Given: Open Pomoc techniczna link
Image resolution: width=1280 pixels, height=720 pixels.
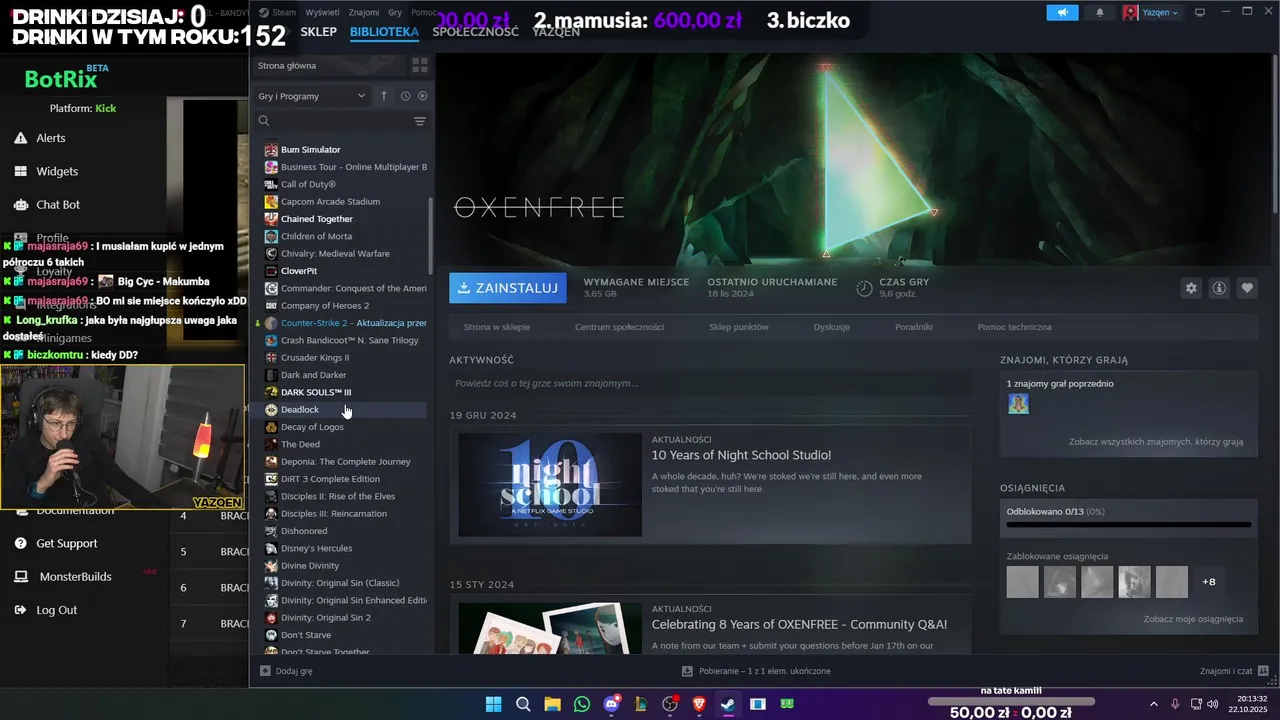Looking at the screenshot, I should 1015,327.
